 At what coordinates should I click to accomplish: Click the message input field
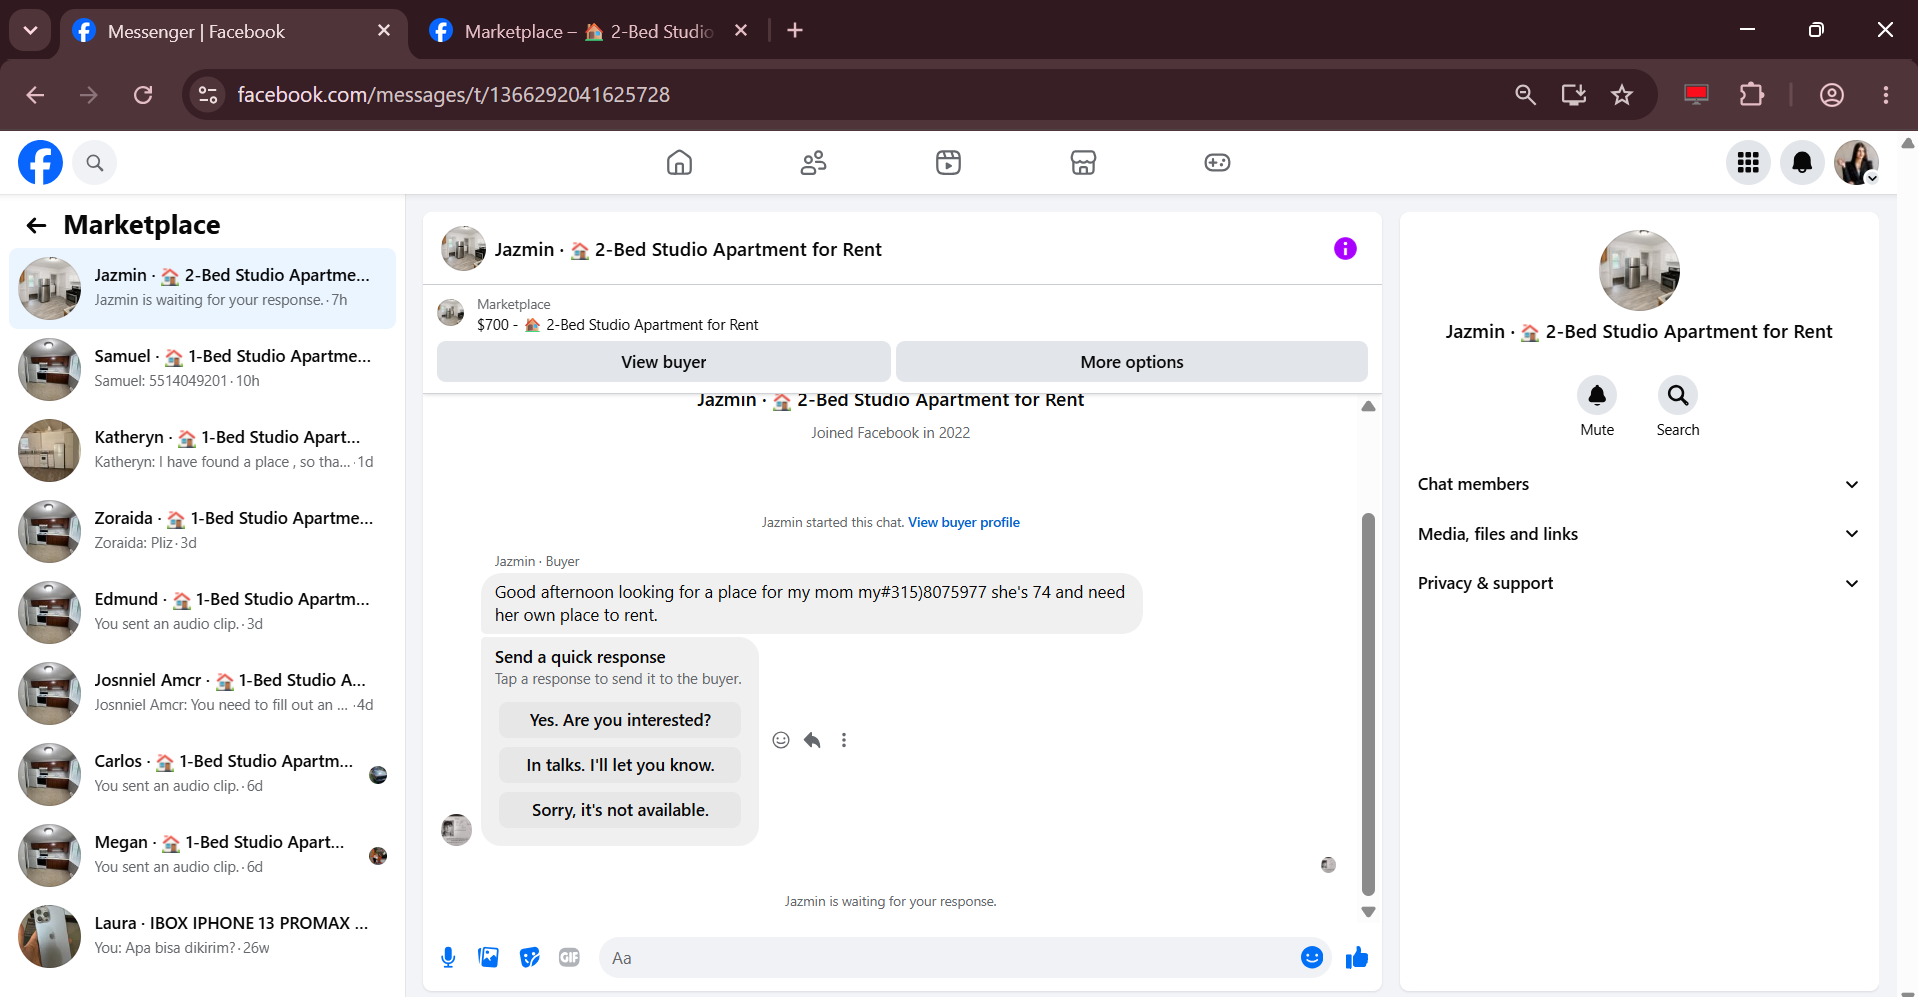950,958
